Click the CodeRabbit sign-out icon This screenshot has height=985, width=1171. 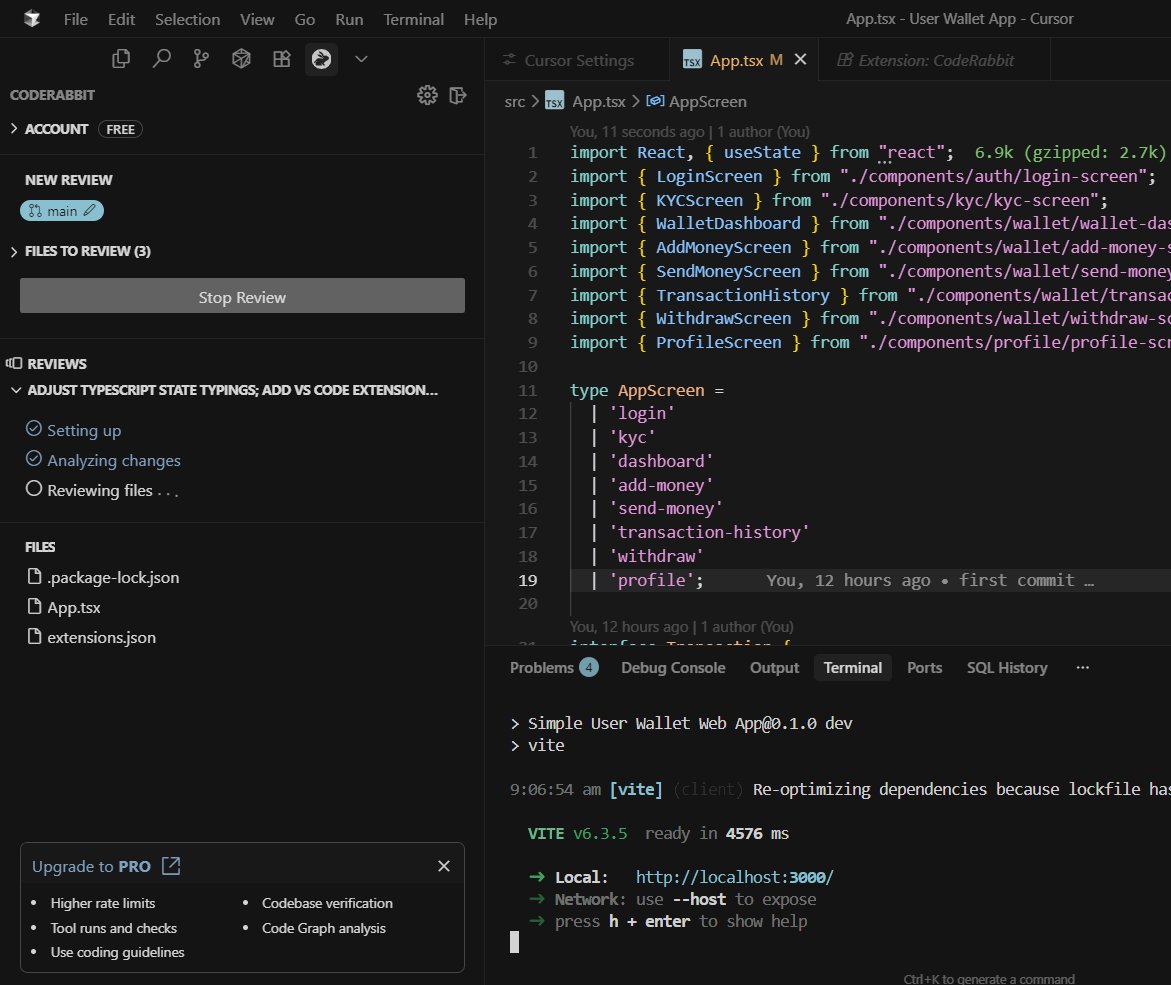(458, 95)
